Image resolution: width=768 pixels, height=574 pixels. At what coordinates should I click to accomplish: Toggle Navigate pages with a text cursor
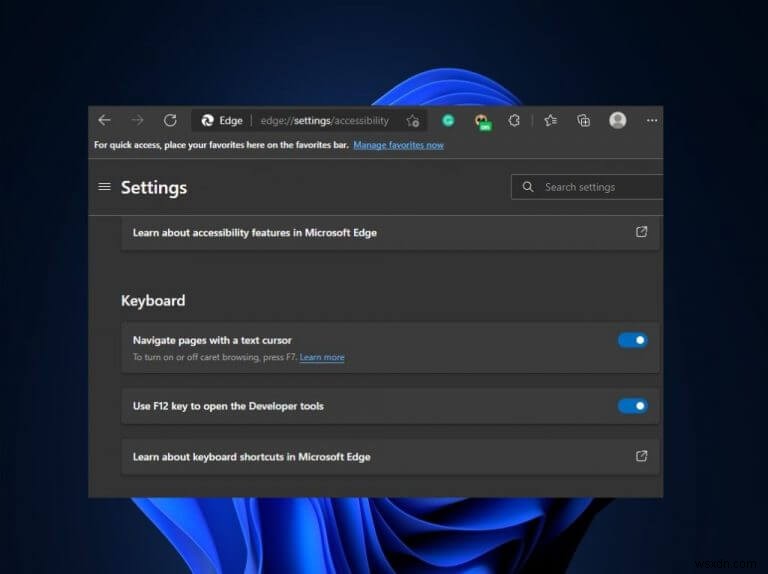point(633,340)
